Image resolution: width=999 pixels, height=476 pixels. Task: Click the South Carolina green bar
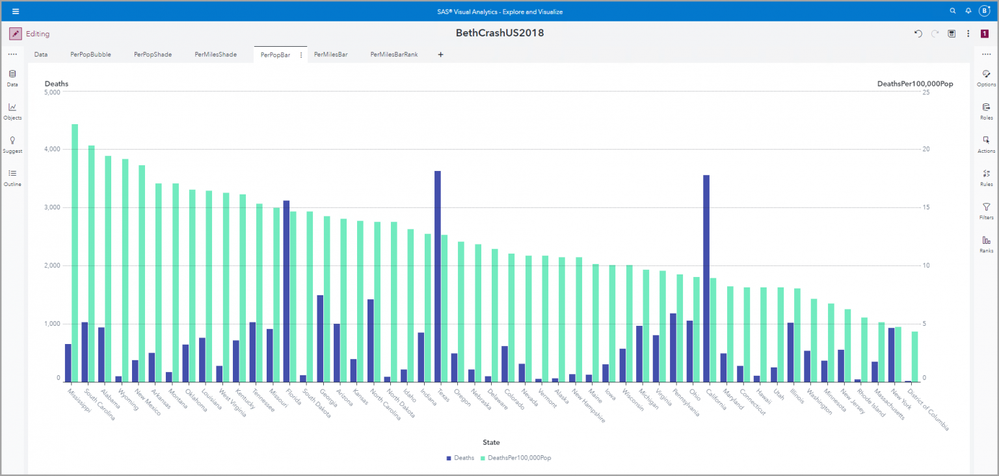(91, 263)
